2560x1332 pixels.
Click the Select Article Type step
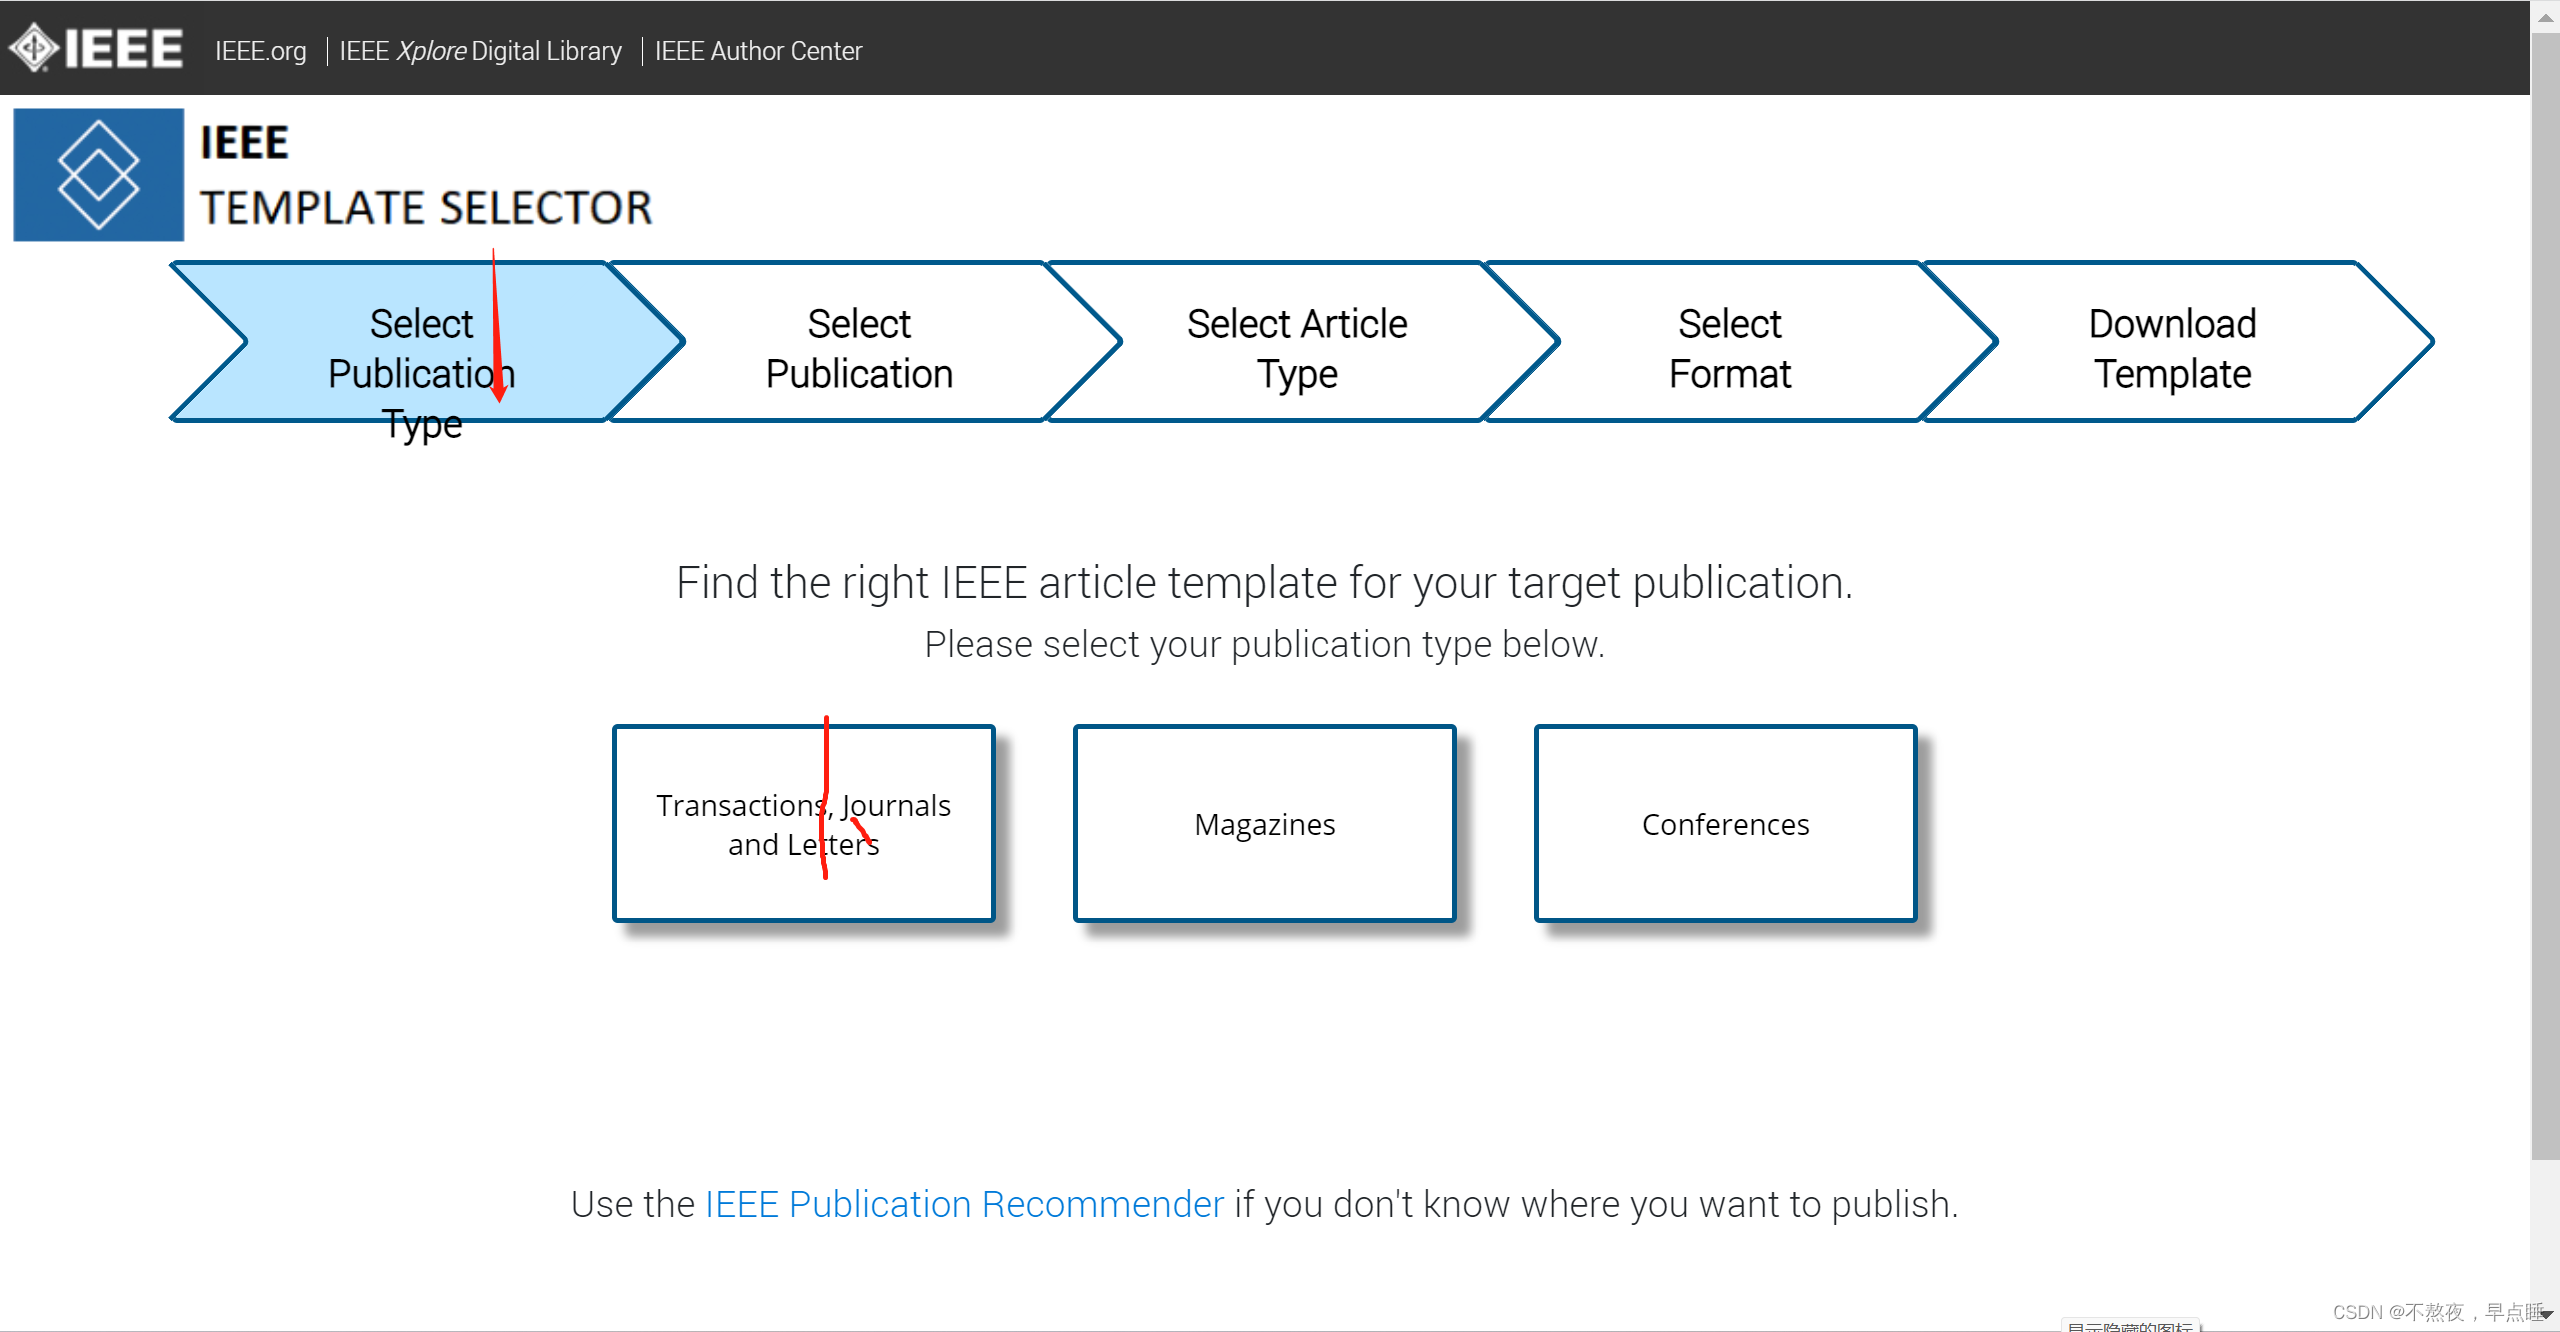pyautogui.click(x=1296, y=347)
